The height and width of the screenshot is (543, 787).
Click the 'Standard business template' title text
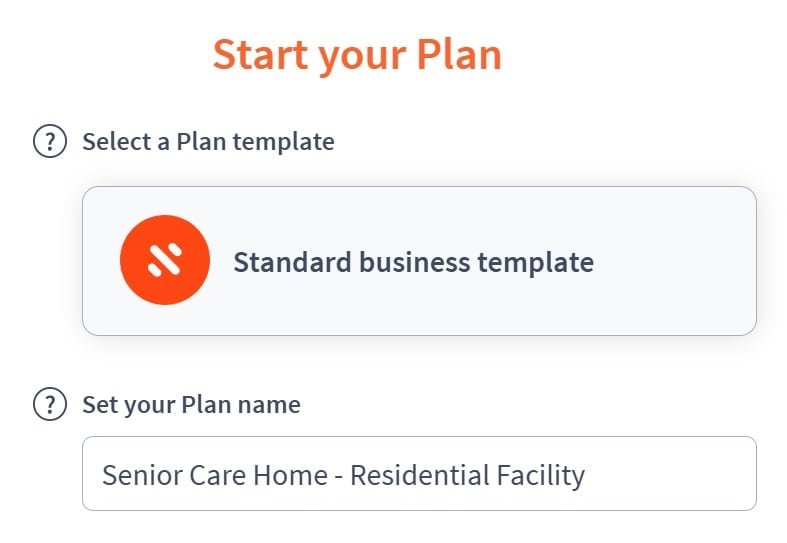414,262
